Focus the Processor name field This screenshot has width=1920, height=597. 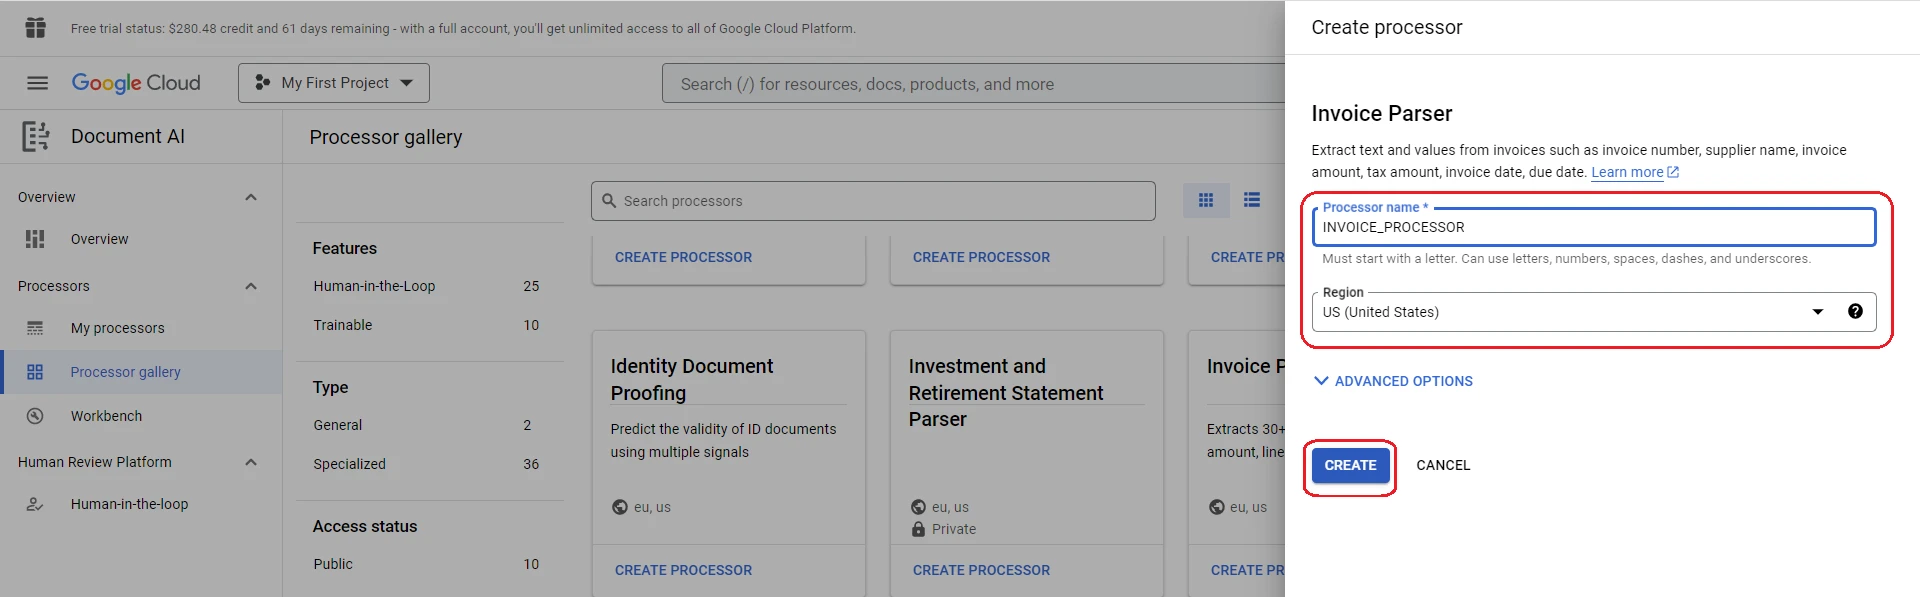(x=1593, y=227)
